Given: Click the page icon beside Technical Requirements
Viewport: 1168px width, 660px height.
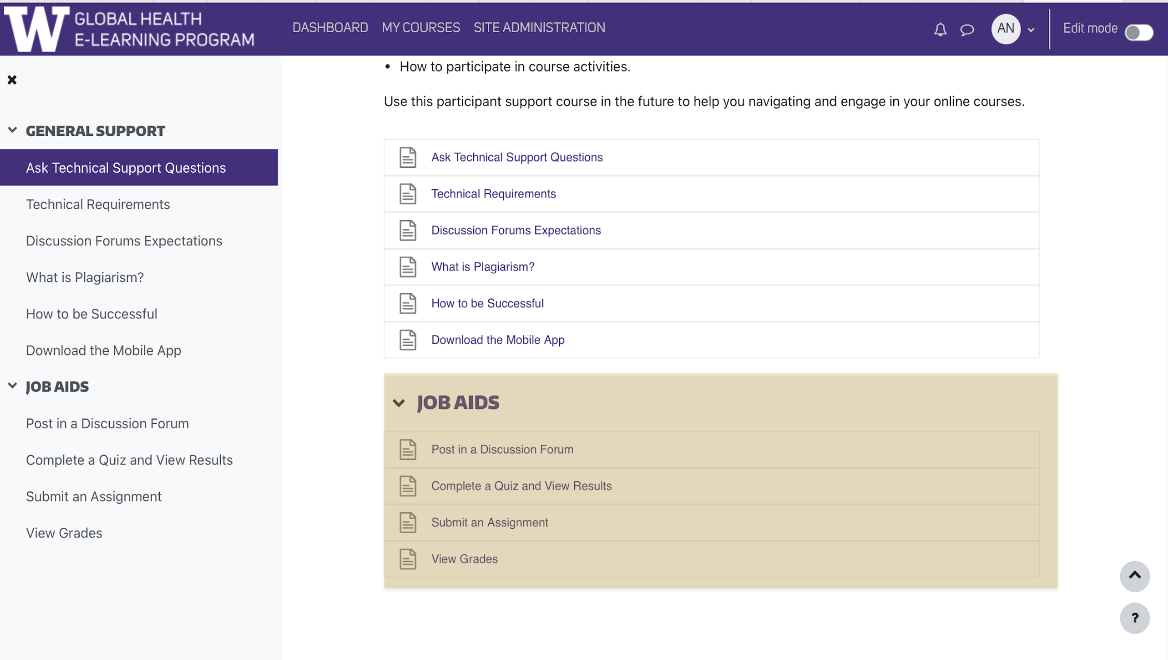Looking at the screenshot, I should point(408,194).
